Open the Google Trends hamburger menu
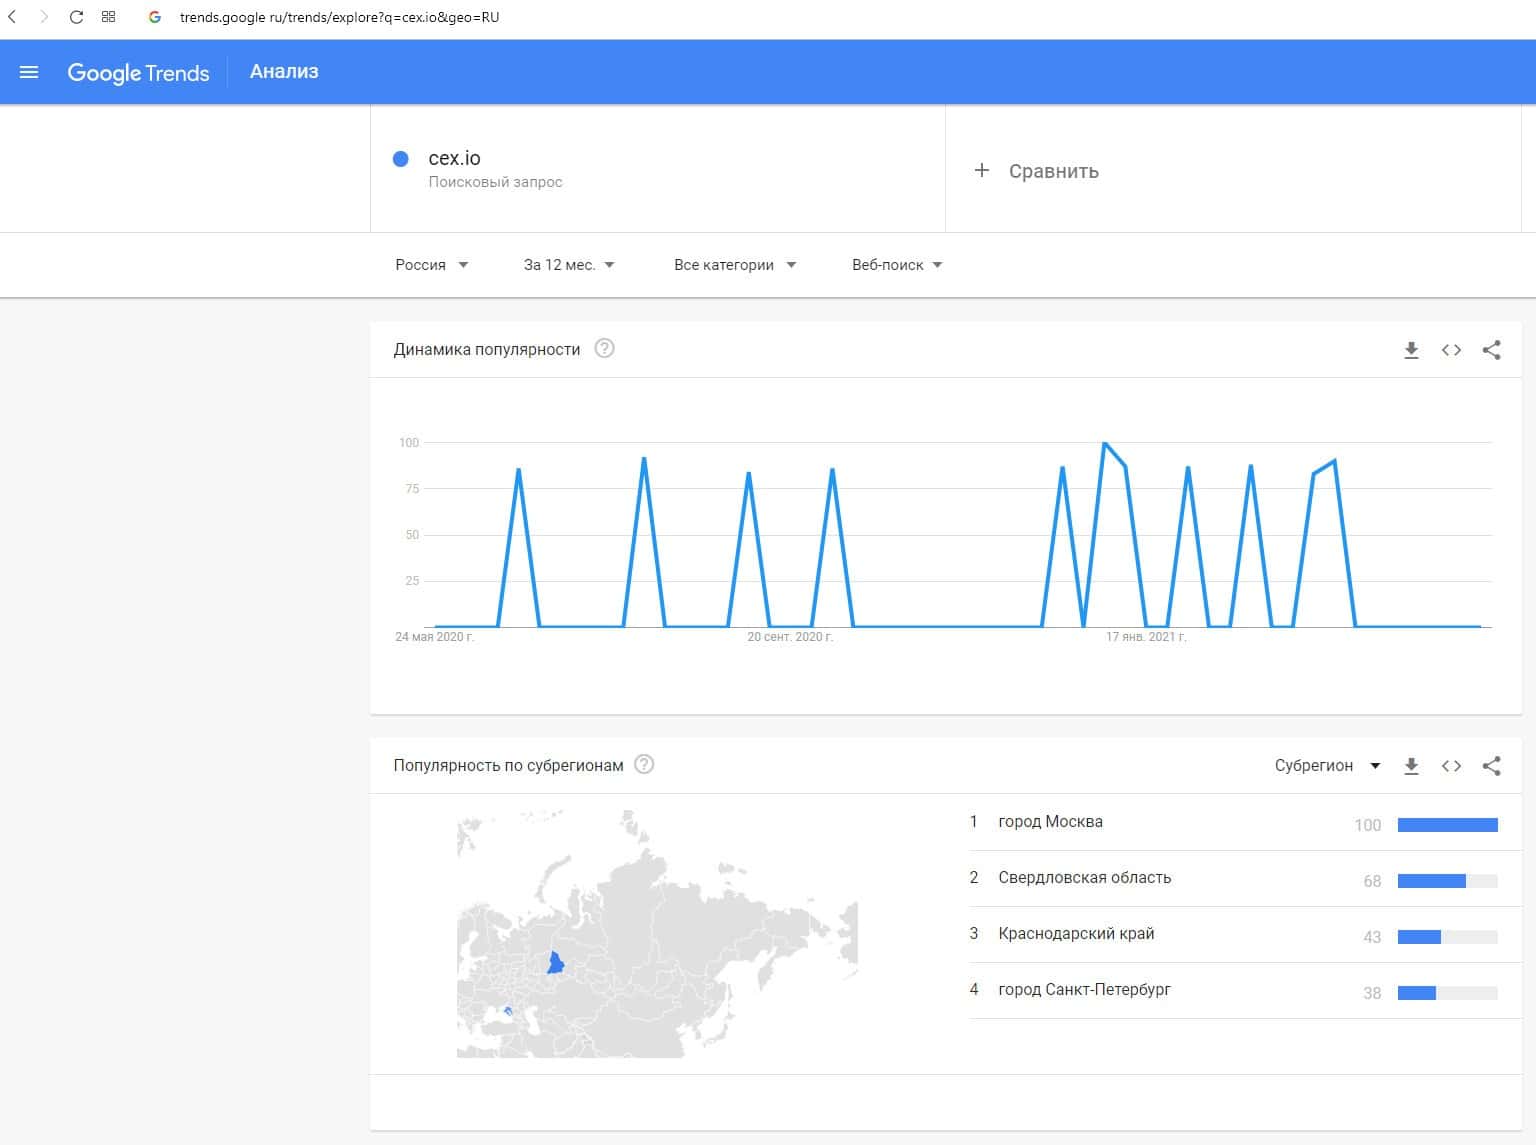This screenshot has height=1145, width=1536. point(29,72)
